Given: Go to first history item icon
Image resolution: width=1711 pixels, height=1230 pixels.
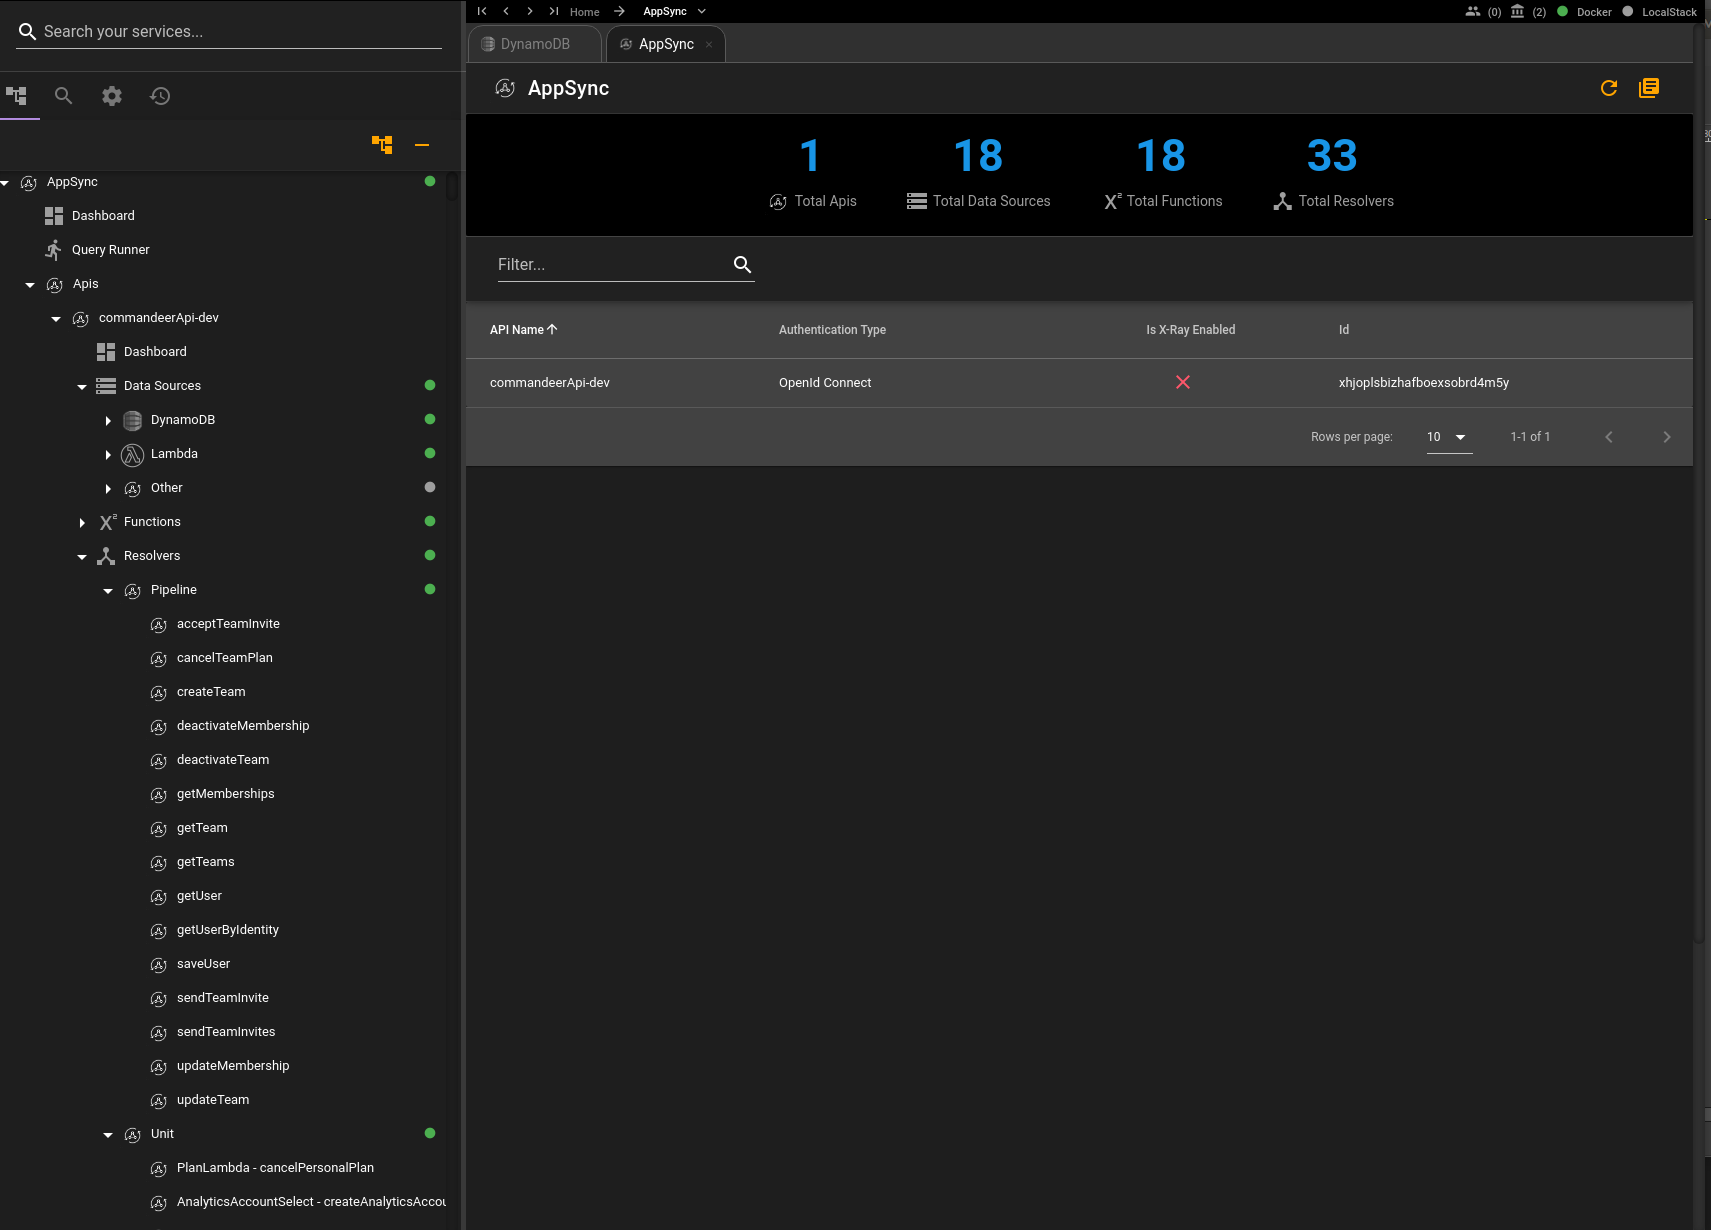Looking at the screenshot, I should [x=482, y=11].
